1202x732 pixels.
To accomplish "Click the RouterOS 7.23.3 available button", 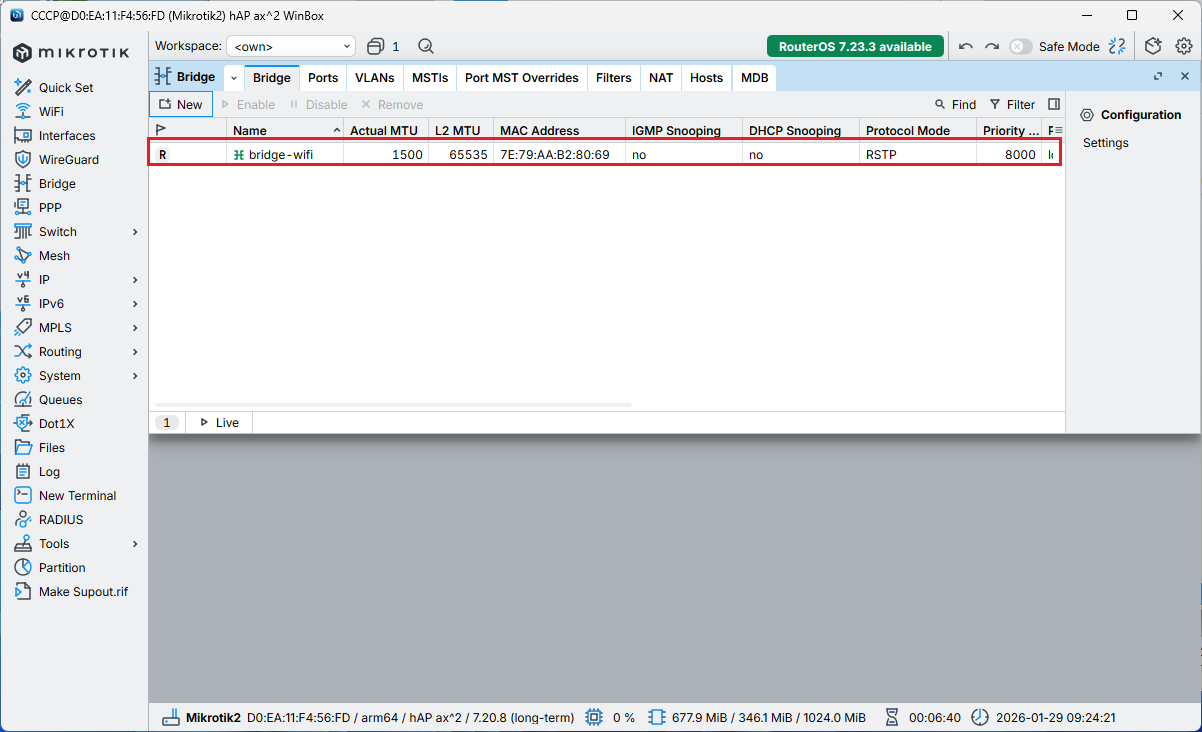I will coord(855,46).
